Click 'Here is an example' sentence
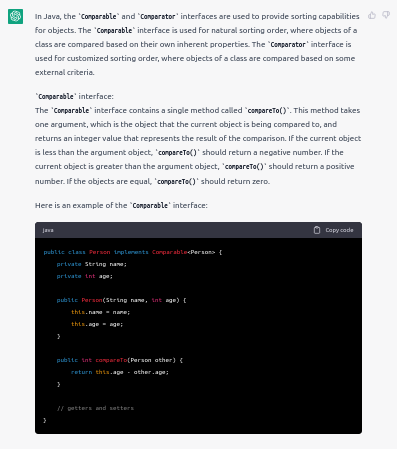397x449 pixels. (x=121, y=205)
